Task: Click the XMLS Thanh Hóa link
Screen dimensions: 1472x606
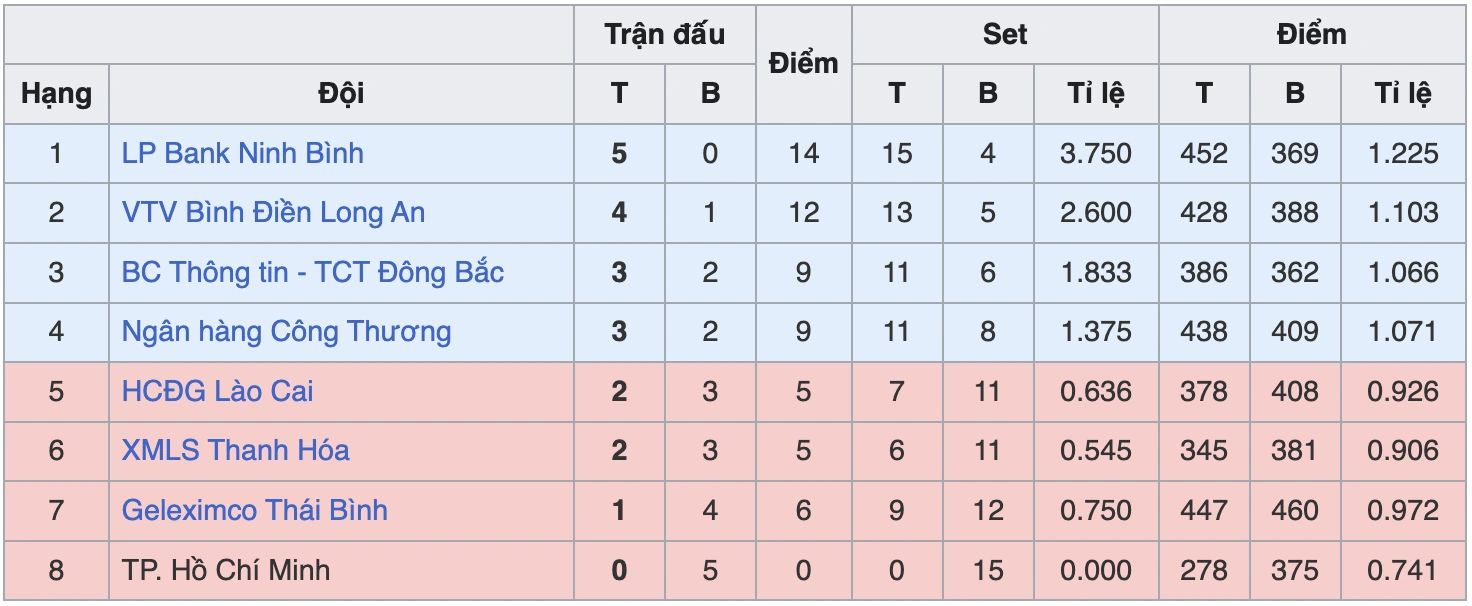Action: click(x=235, y=450)
